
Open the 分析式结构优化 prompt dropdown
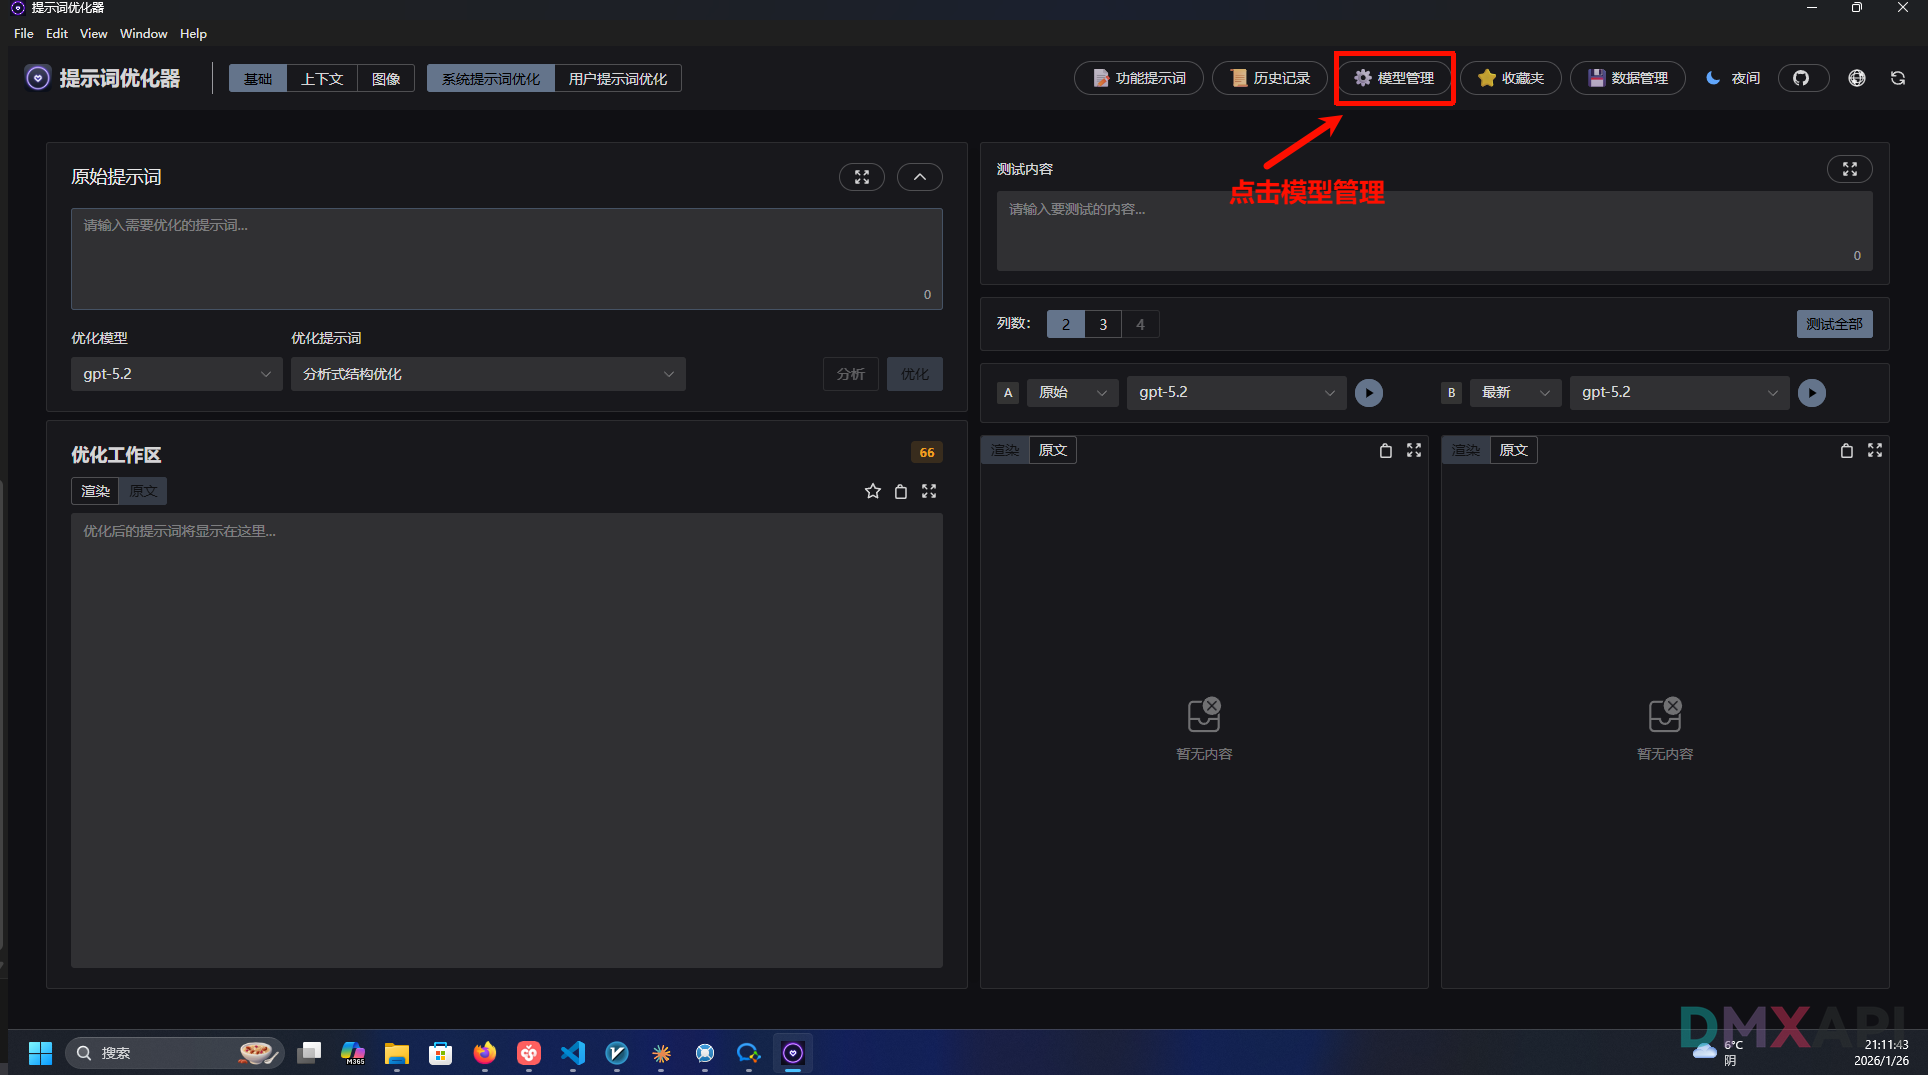[x=487, y=373]
